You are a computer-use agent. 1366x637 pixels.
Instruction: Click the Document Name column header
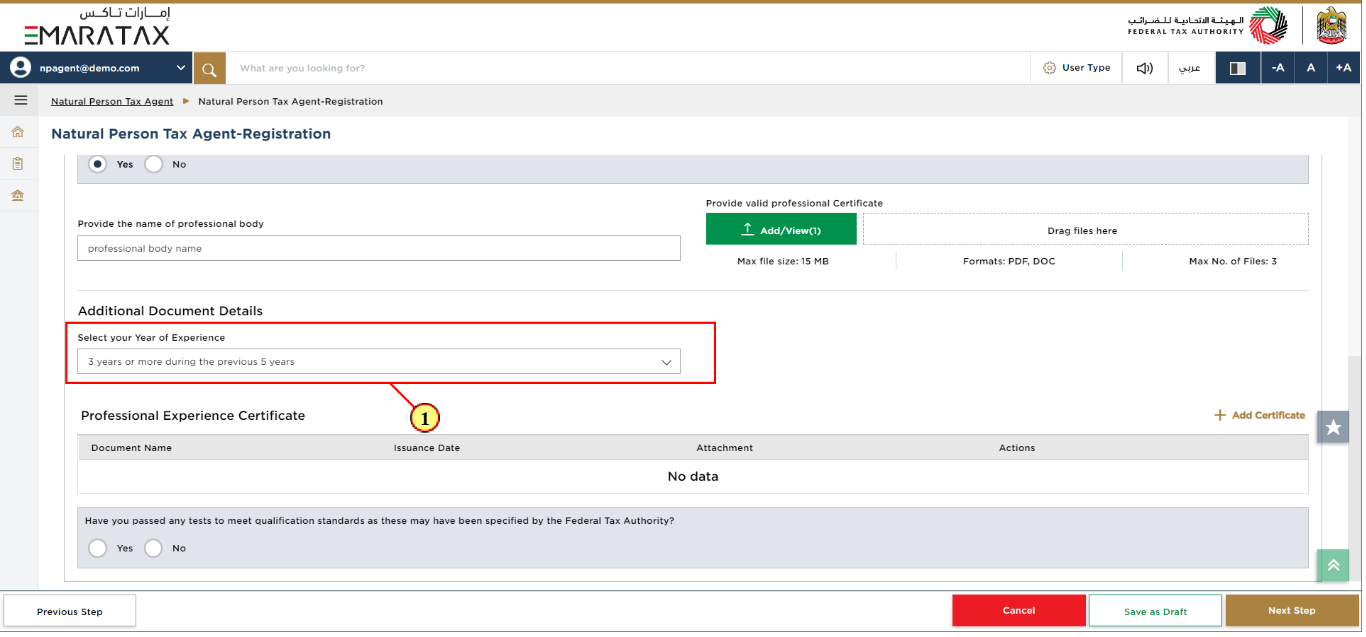click(131, 448)
